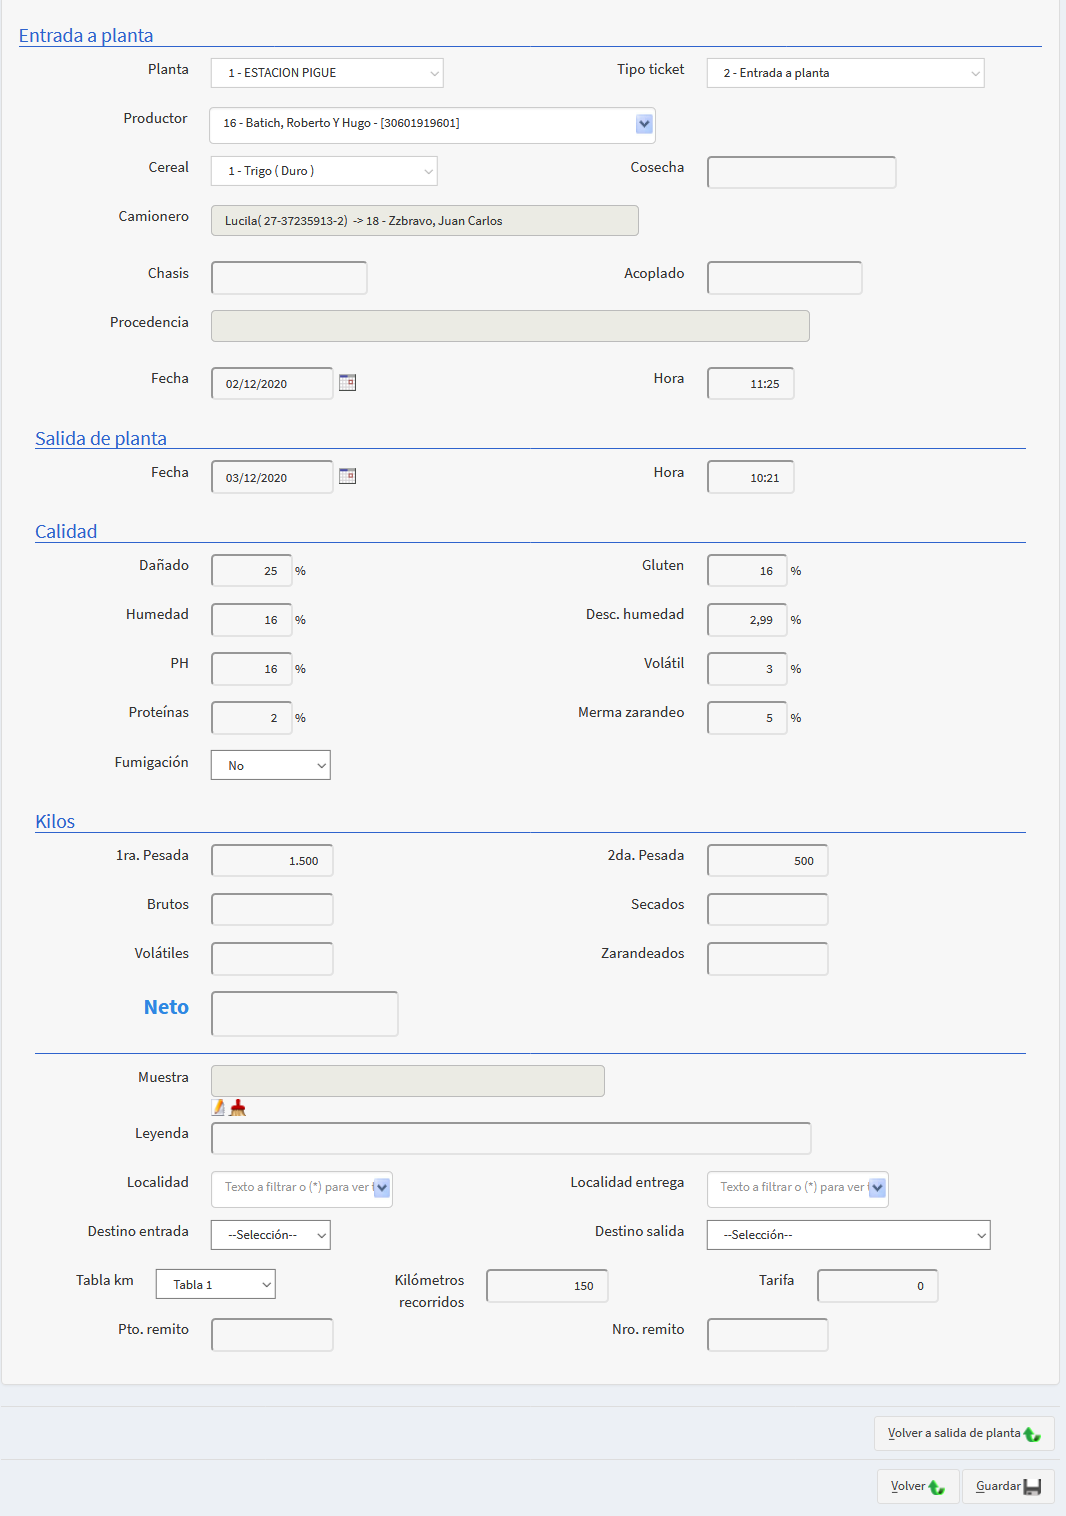Click Volver a salida de planta
The height and width of the screenshot is (1516, 1066).
click(x=963, y=1433)
